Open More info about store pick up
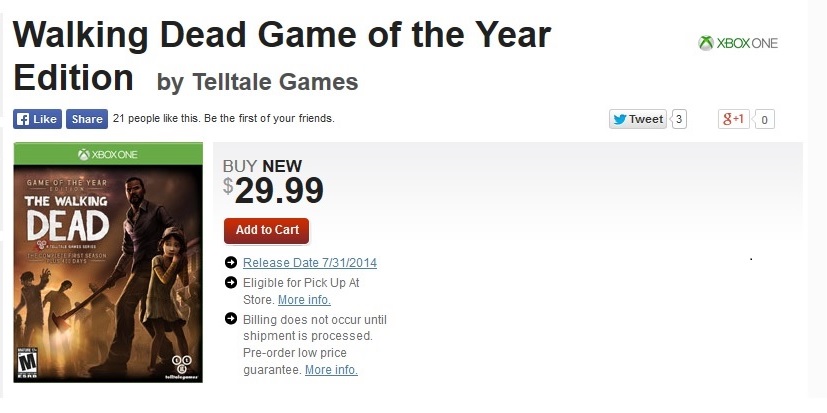 [304, 300]
